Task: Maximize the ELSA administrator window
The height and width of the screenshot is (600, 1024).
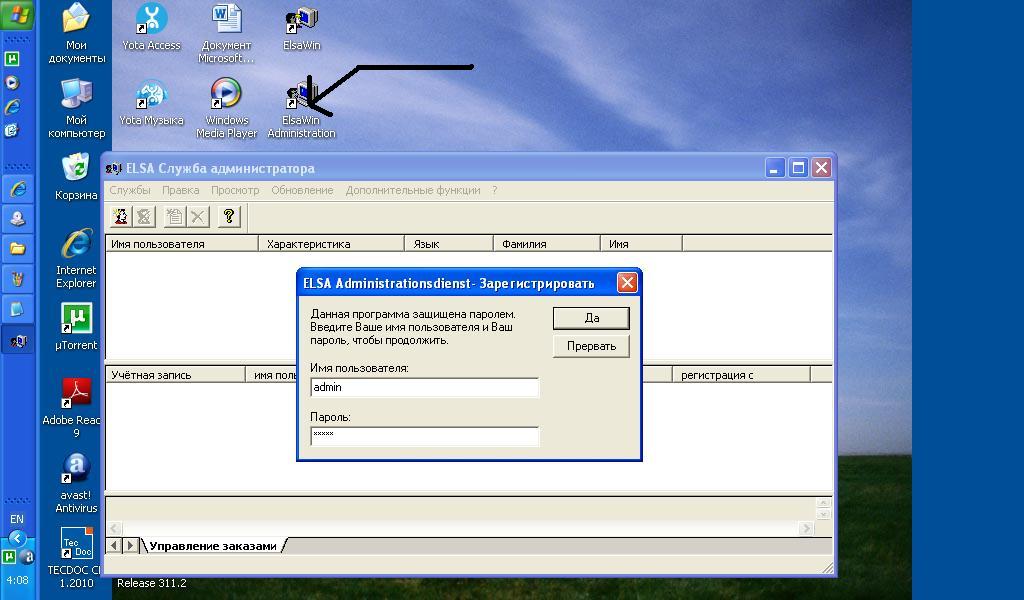Action: coord(798,168)
